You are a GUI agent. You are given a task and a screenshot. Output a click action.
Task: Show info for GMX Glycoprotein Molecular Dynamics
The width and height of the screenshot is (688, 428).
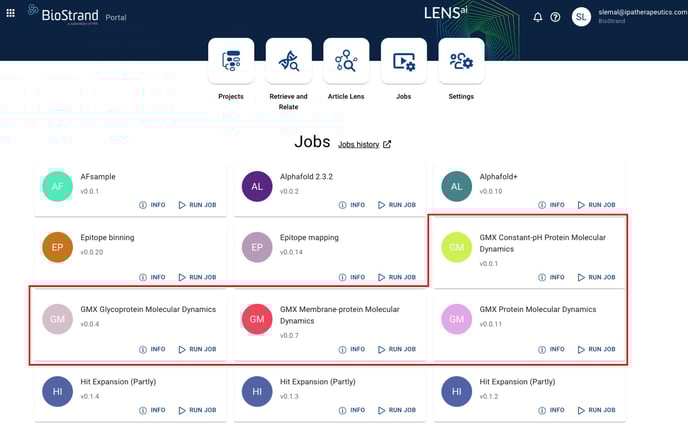pos(152,349)
